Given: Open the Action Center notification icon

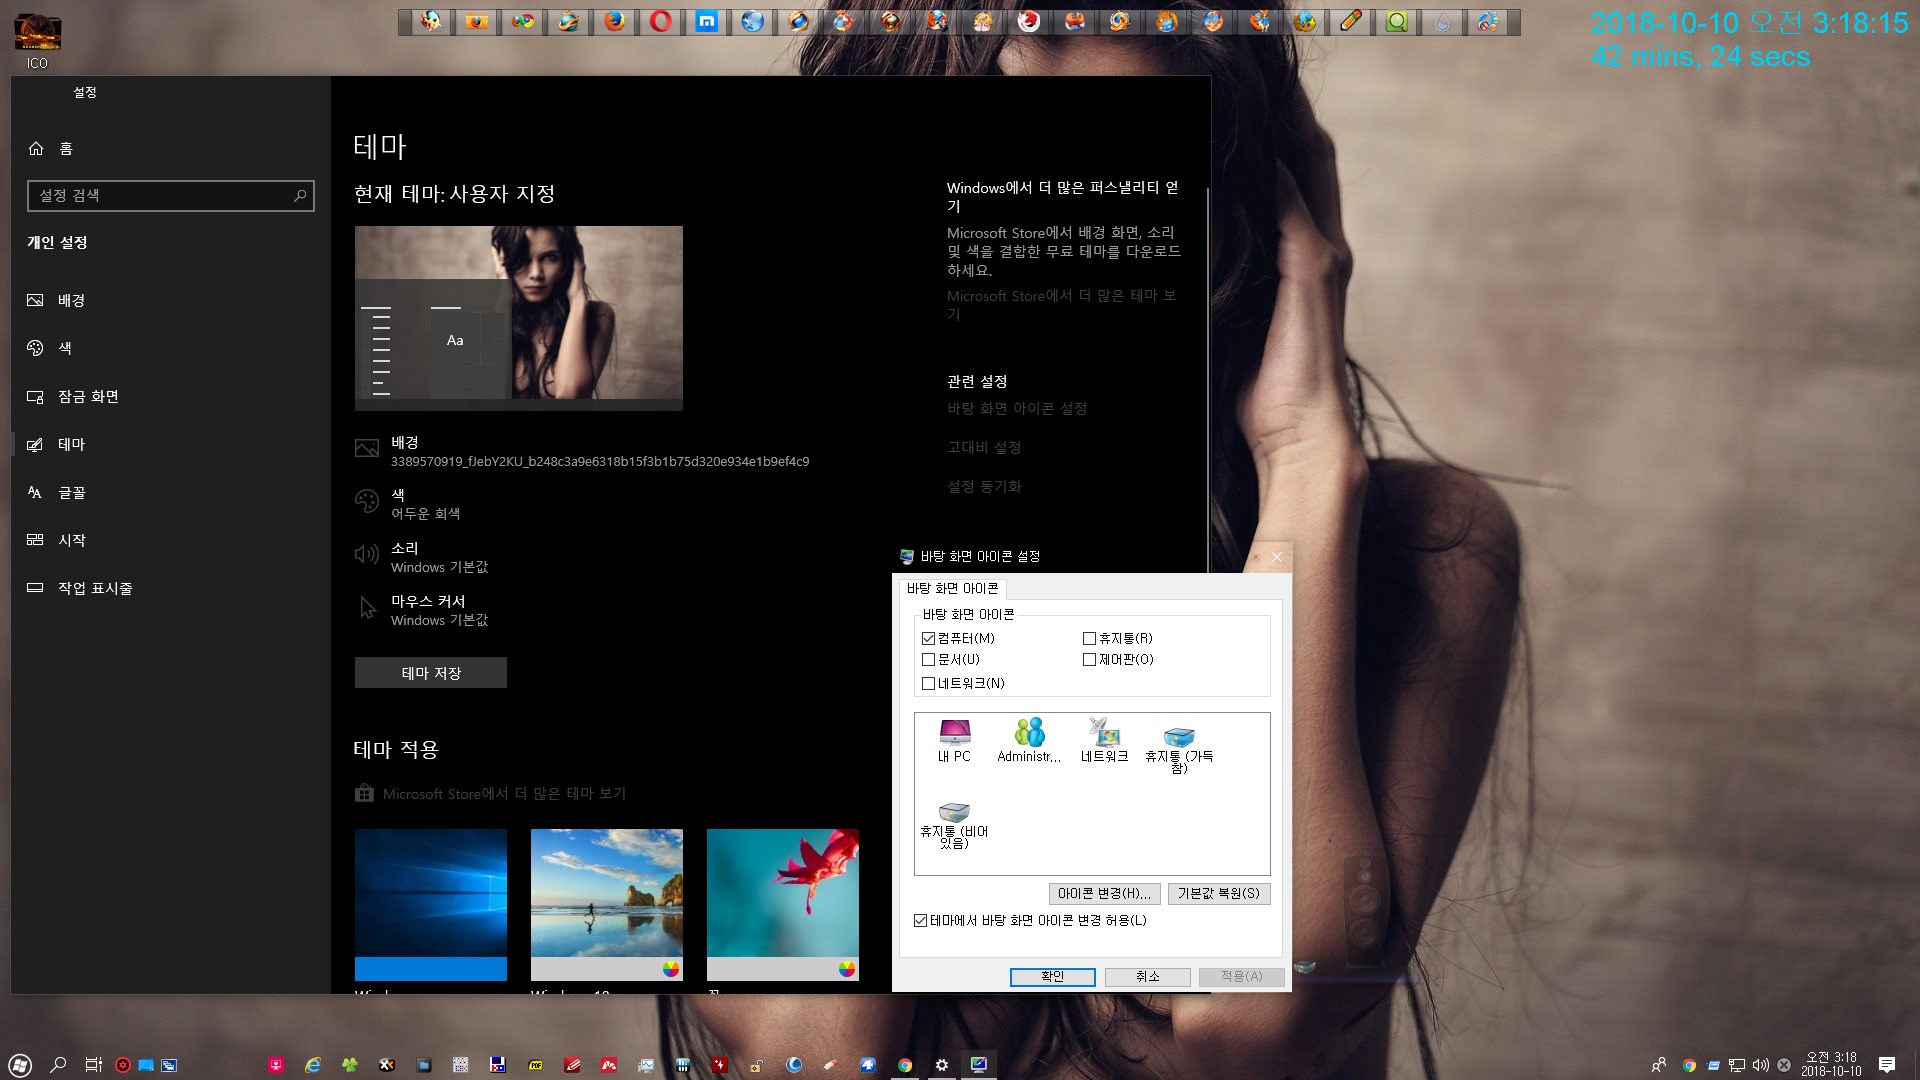Looking at the screenshot, I should pos(1887,1065).
